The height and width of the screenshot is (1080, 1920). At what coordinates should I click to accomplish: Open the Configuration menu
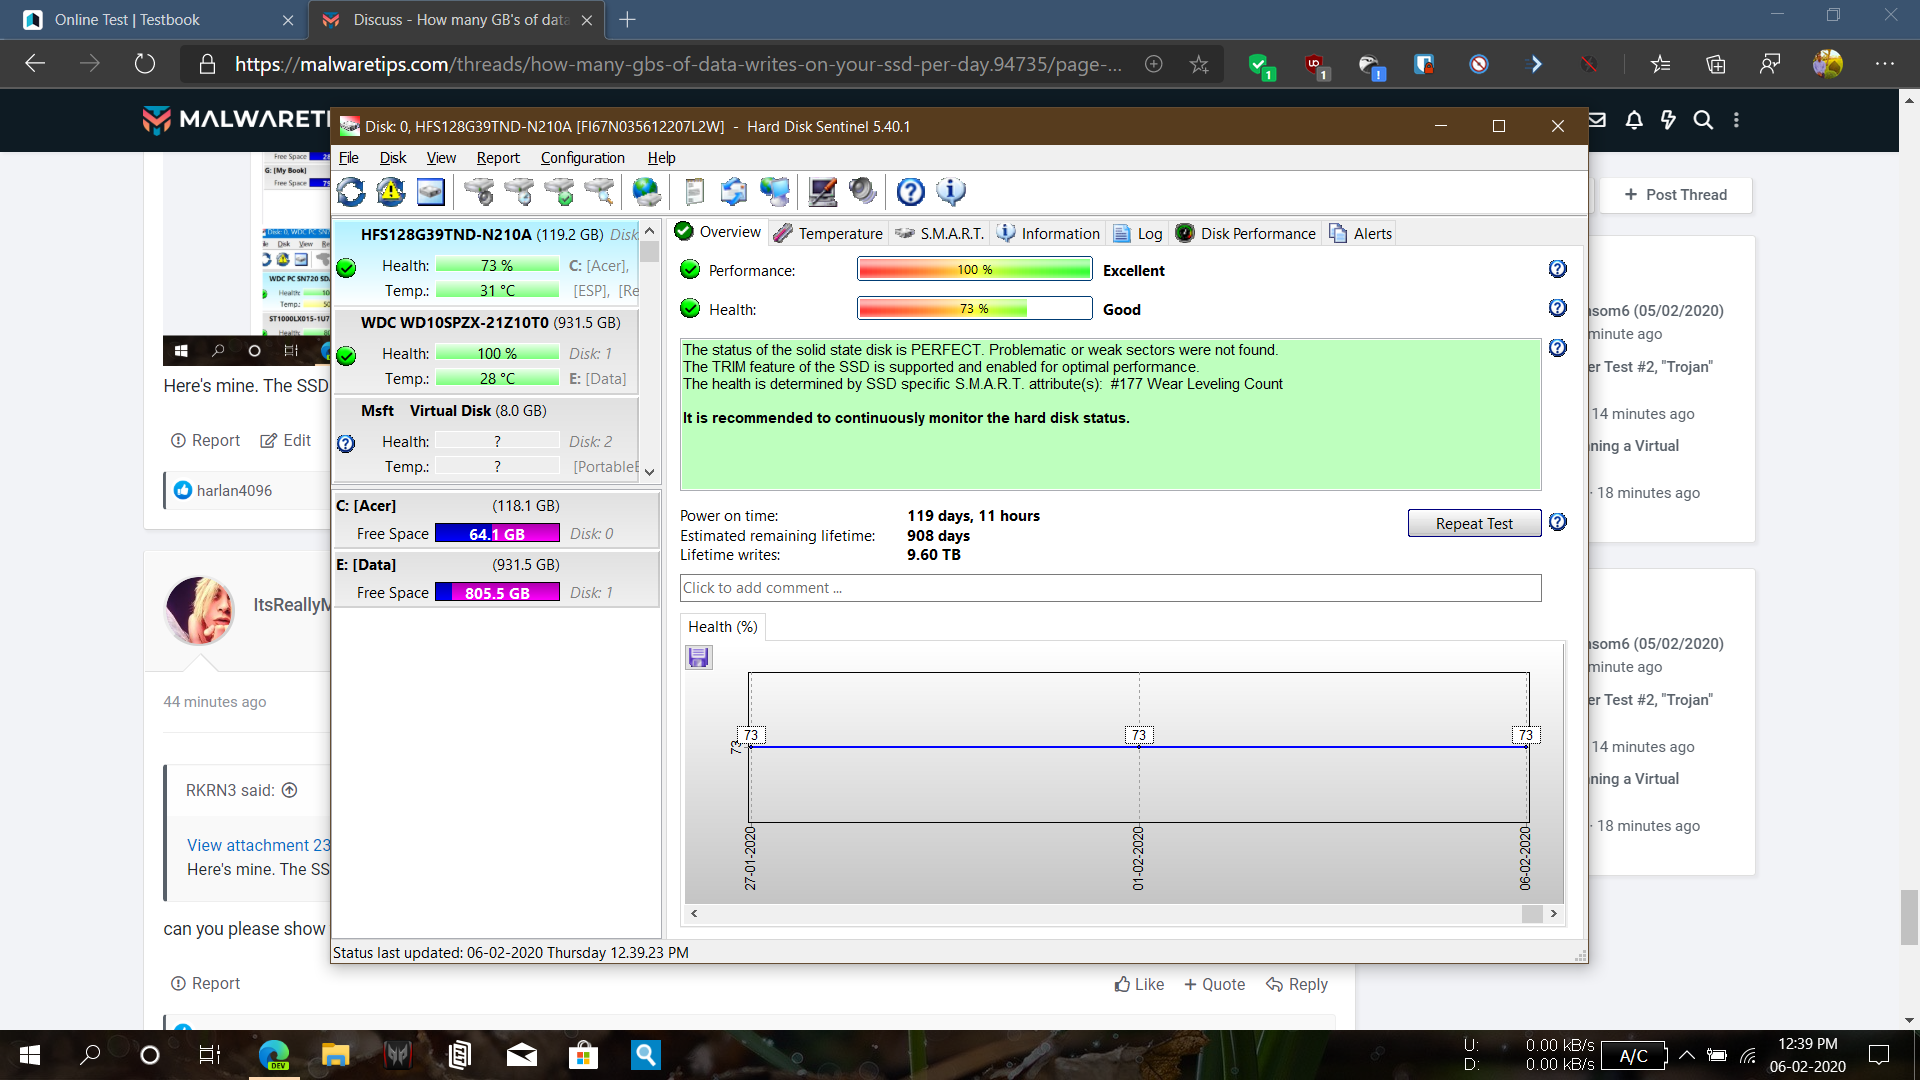click(x=582, y=158)
